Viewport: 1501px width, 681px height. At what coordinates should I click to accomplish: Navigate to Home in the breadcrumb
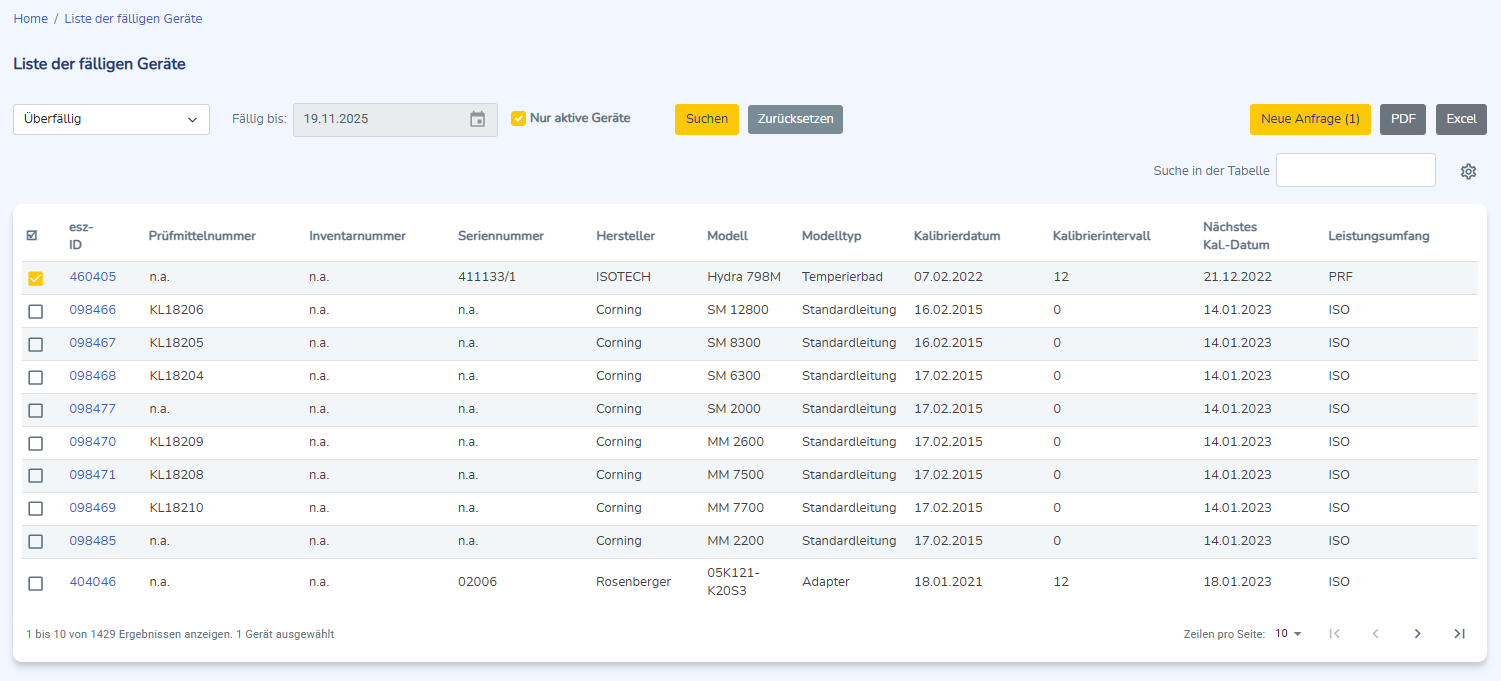click(30, 19)
